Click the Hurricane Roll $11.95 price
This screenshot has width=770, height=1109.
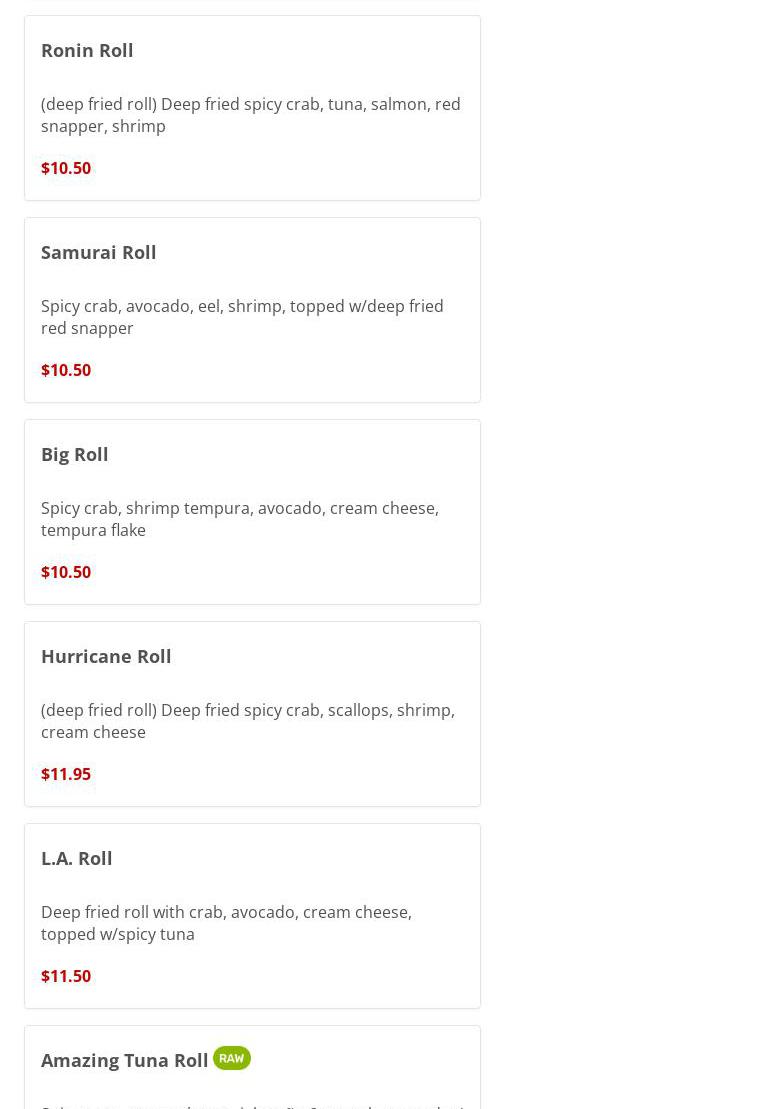coord(66,774)
